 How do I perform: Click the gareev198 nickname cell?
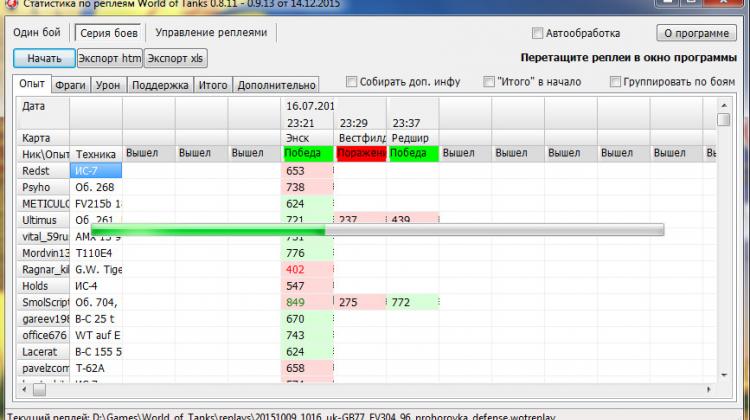44,319
